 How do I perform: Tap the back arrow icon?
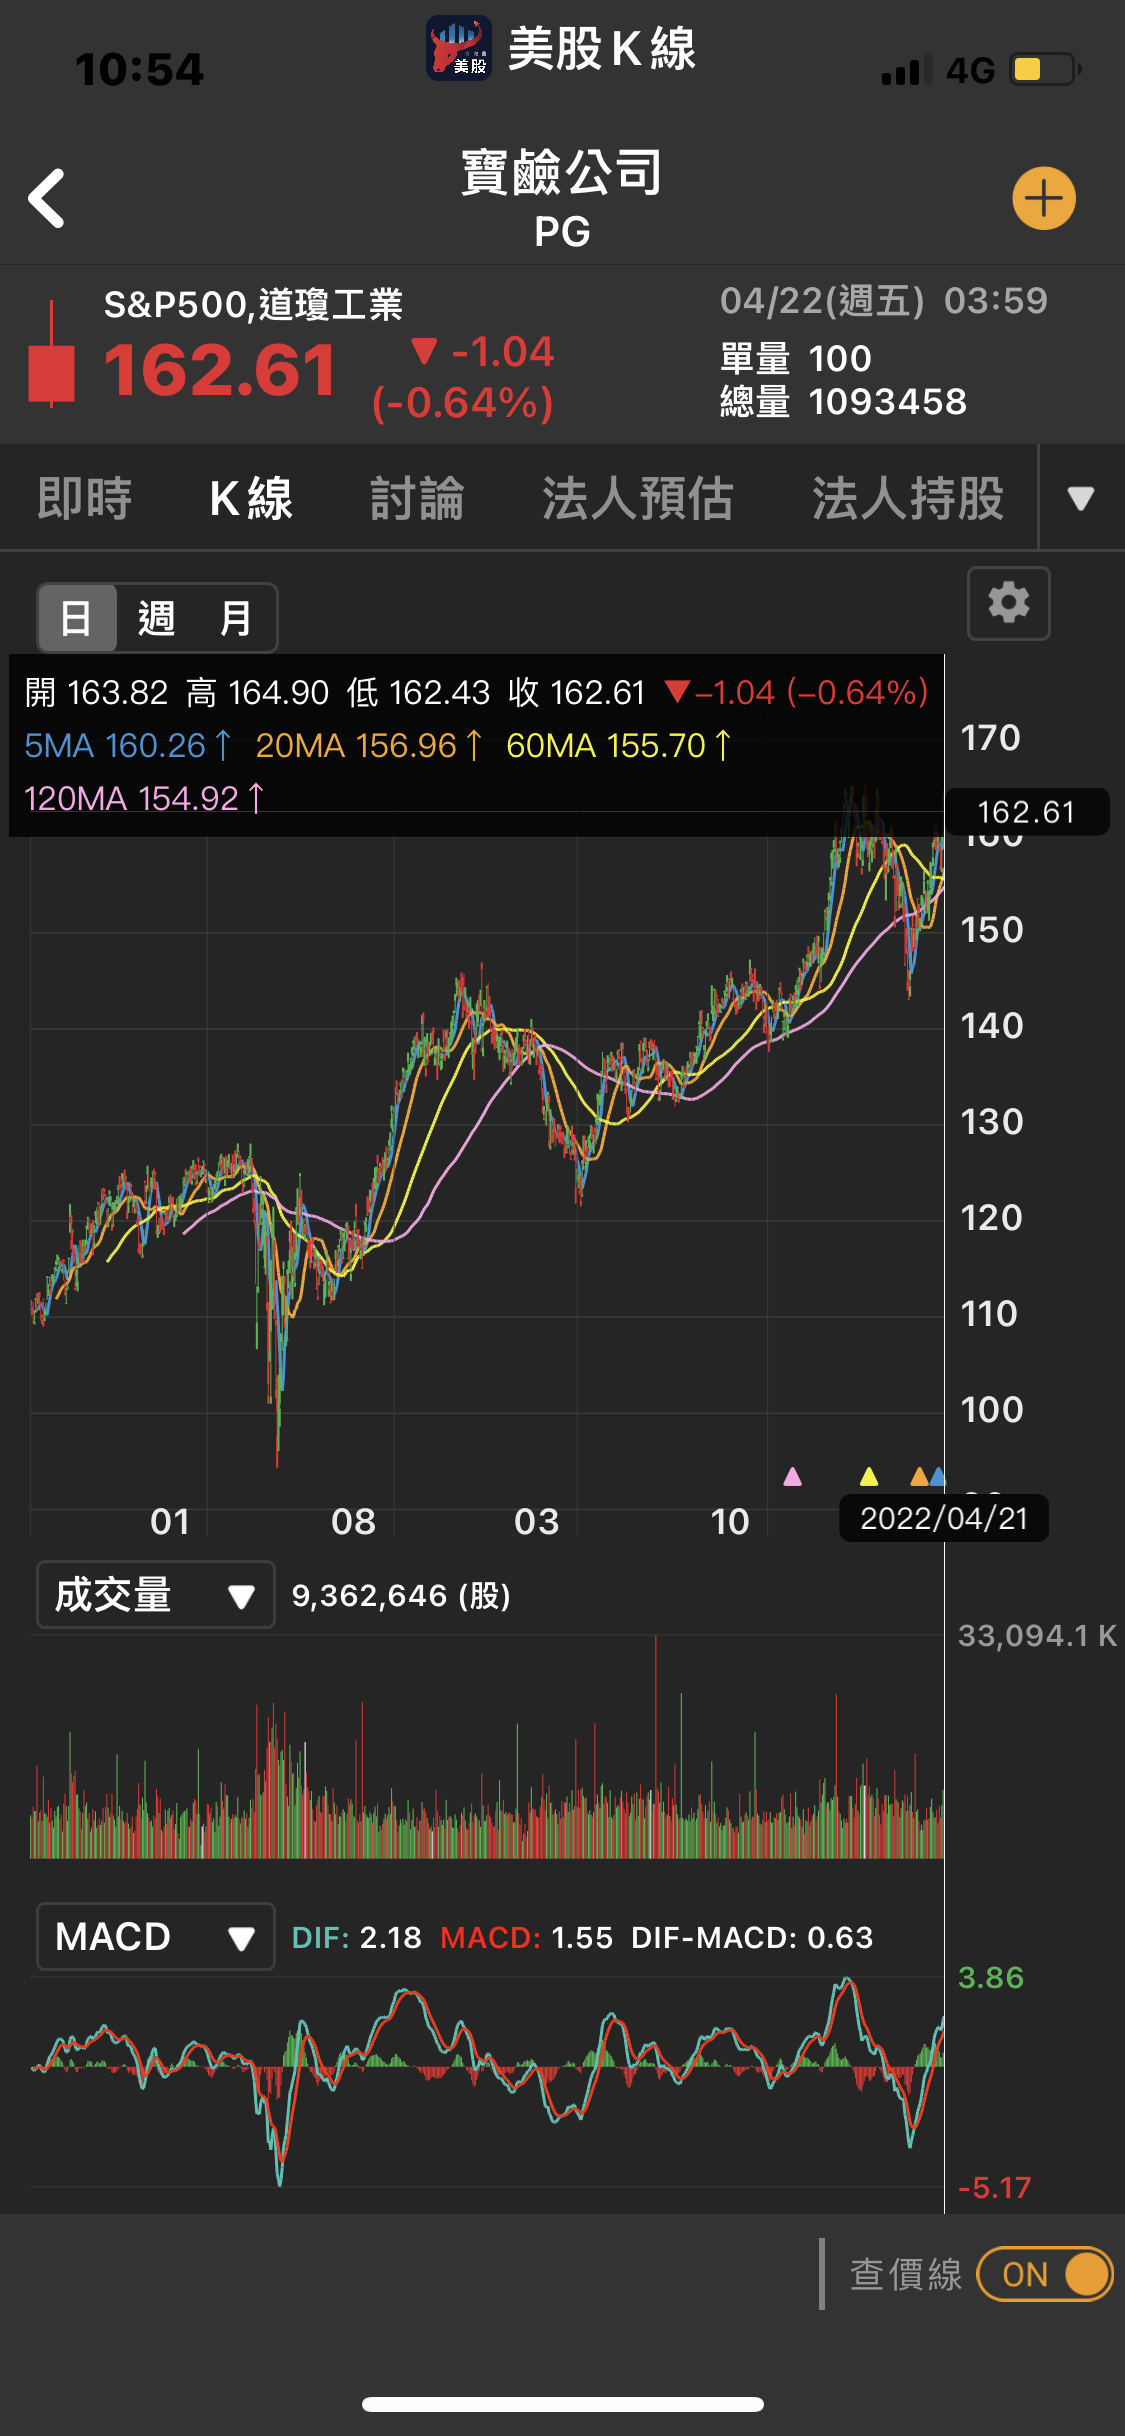(x=47, y=198)
